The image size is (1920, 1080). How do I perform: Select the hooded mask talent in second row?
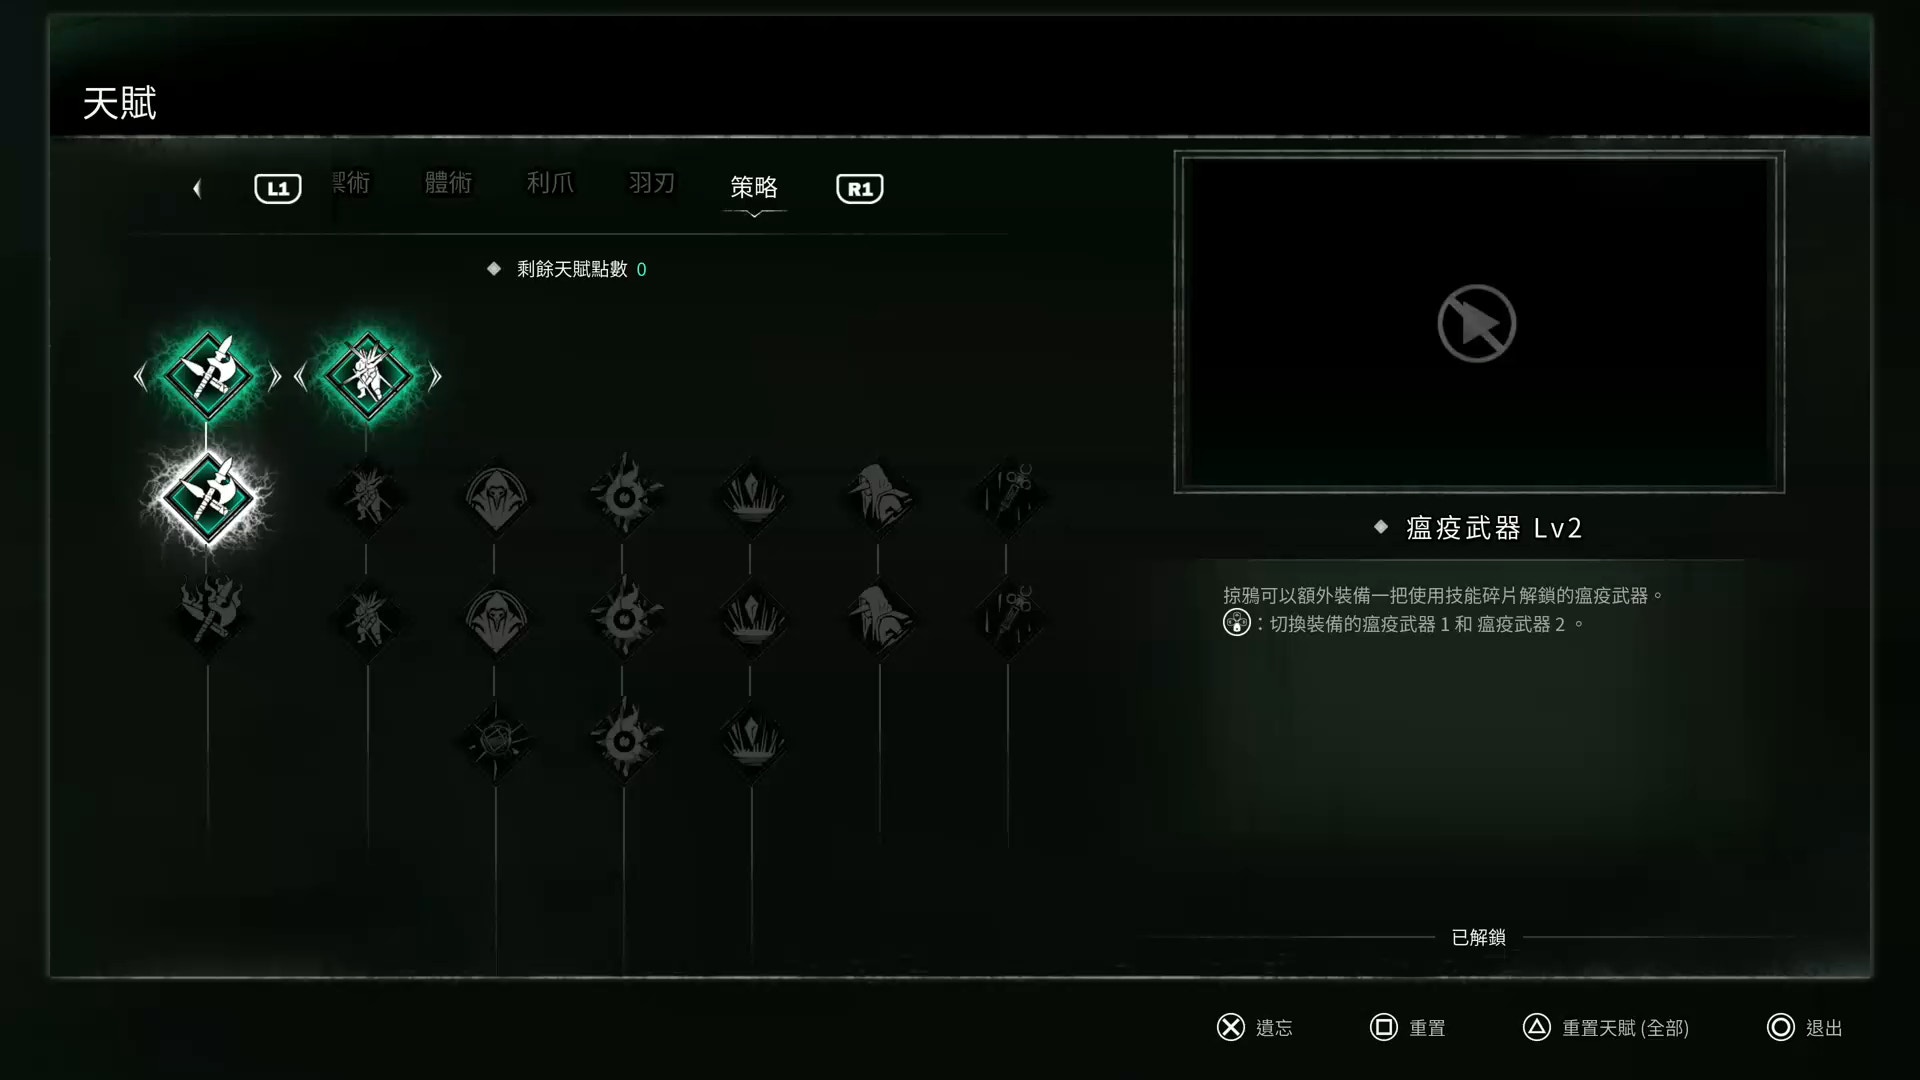tap(495, 497)
